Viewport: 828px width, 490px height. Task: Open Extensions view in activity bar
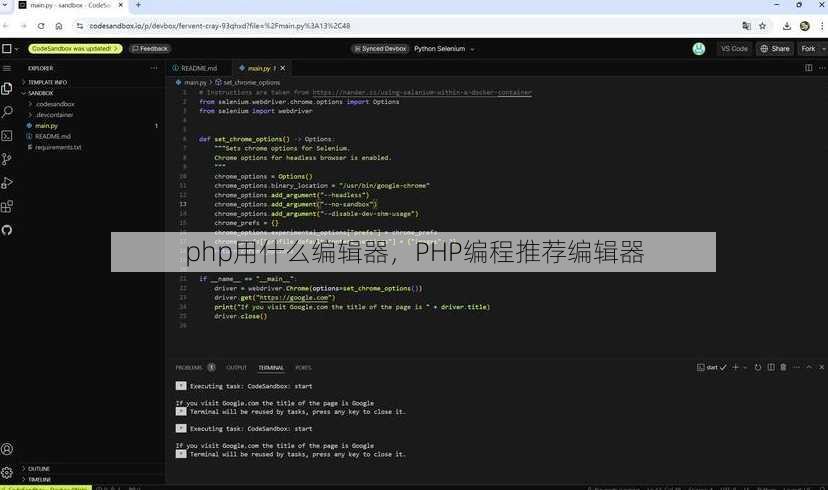point(7,206)
